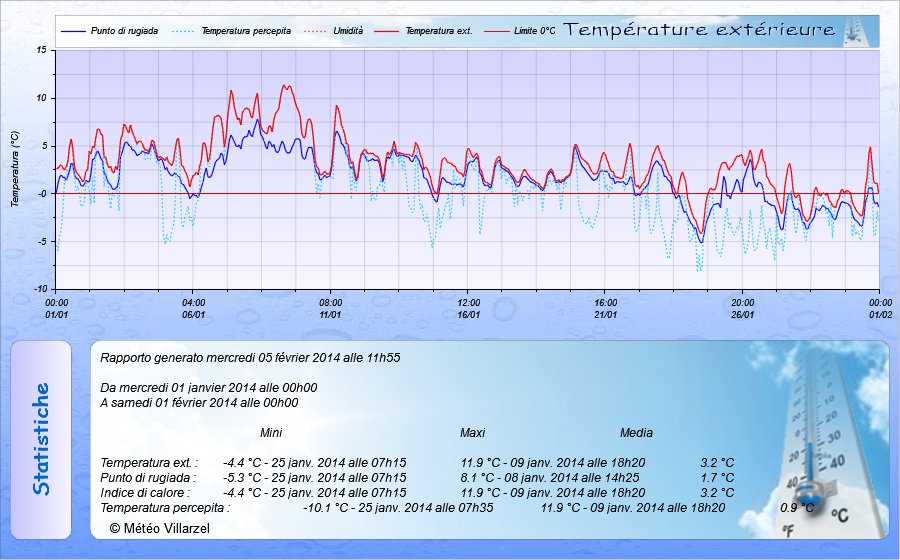The height and width of the screenshot is (560, 900).
Task: Click the 12:00 16/01 time axis label
Action: [468, 307]
